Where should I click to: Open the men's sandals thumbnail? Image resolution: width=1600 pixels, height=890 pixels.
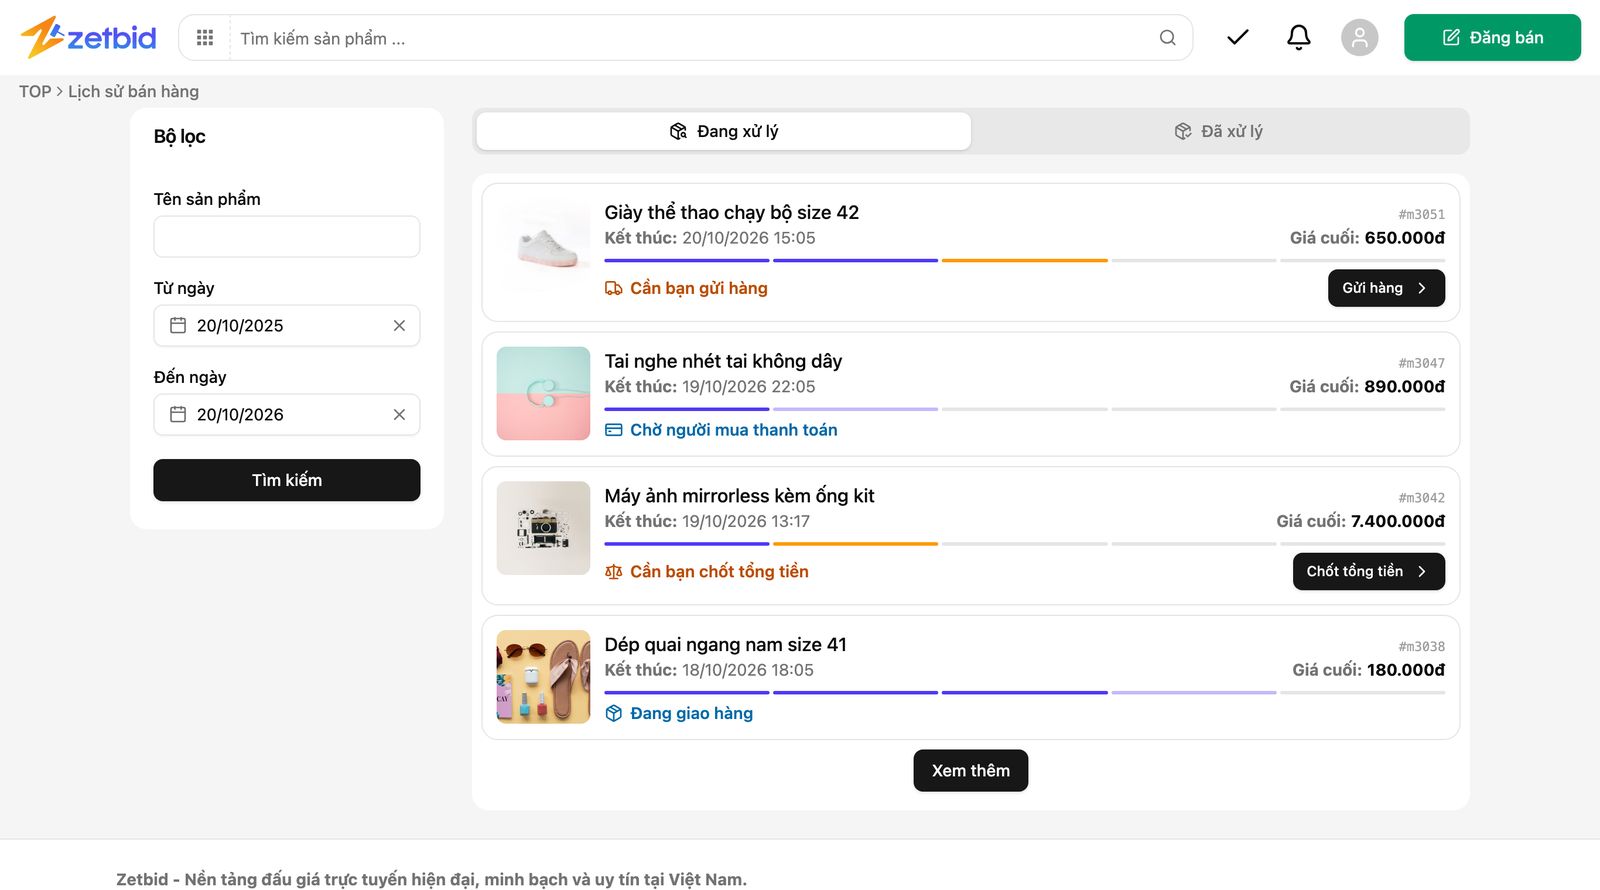[x=543, y=677]
